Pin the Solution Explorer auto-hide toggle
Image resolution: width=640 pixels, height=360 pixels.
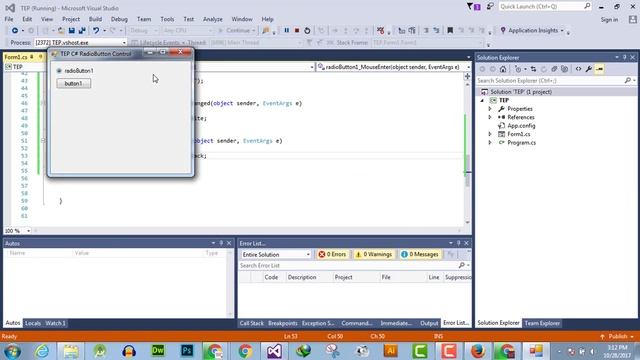pyautogui.click(x=624, y=58)
